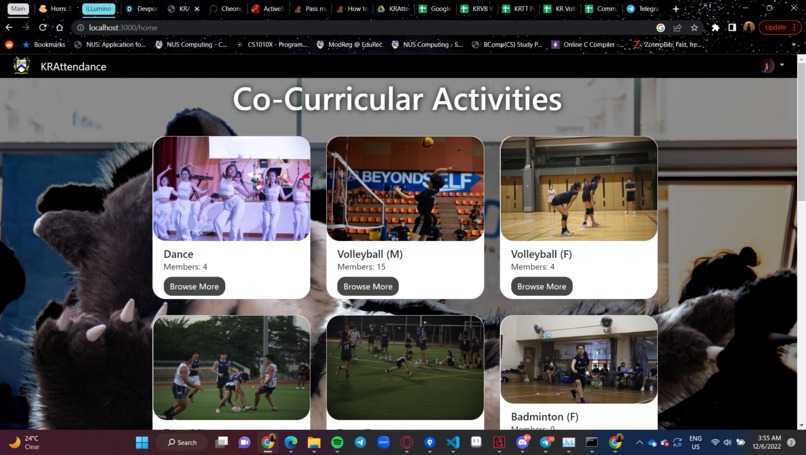Screen dimensions: 806x455
Task: Open the CS1010X bookmark
Action: 271,45
